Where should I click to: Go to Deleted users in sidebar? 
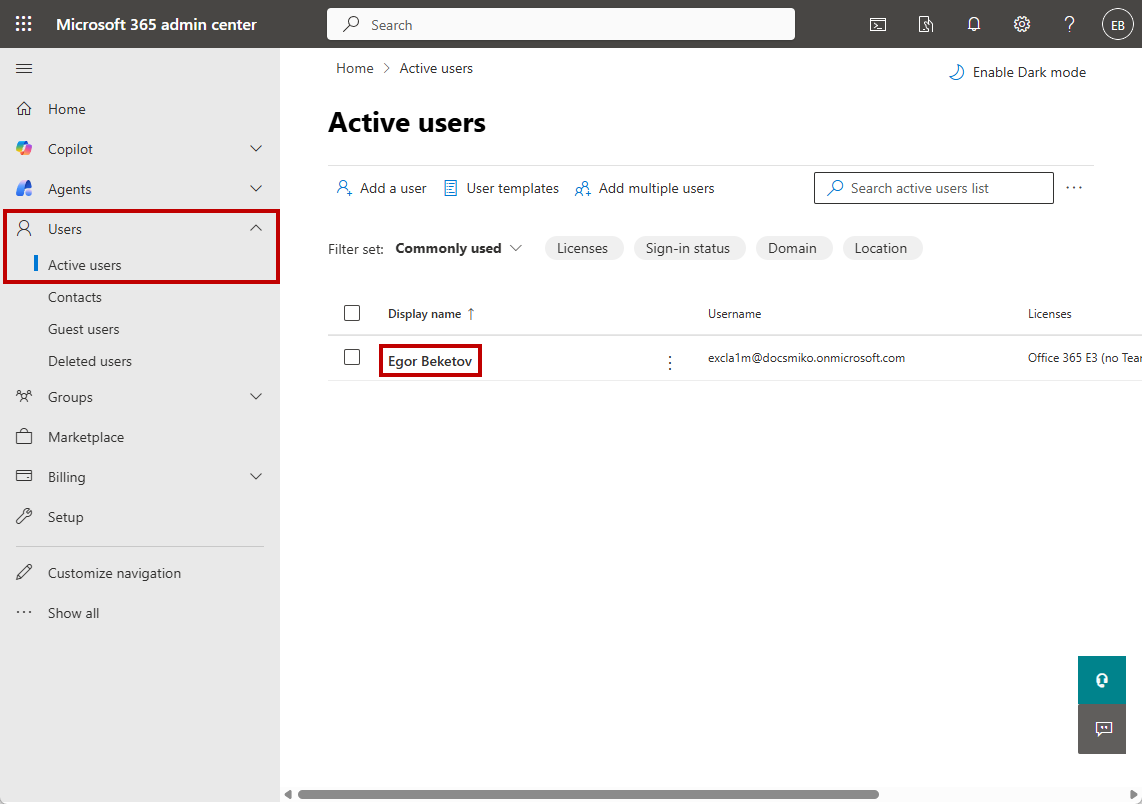90,361
